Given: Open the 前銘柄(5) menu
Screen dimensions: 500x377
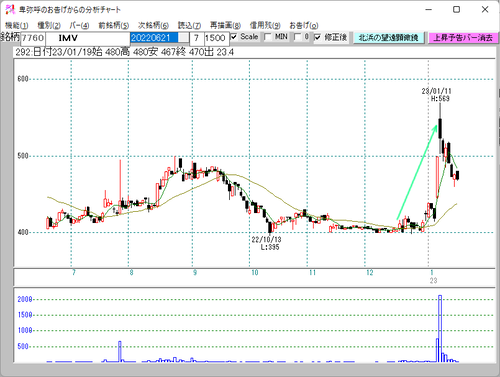Looking at the screenshot, I should point(114,25).
